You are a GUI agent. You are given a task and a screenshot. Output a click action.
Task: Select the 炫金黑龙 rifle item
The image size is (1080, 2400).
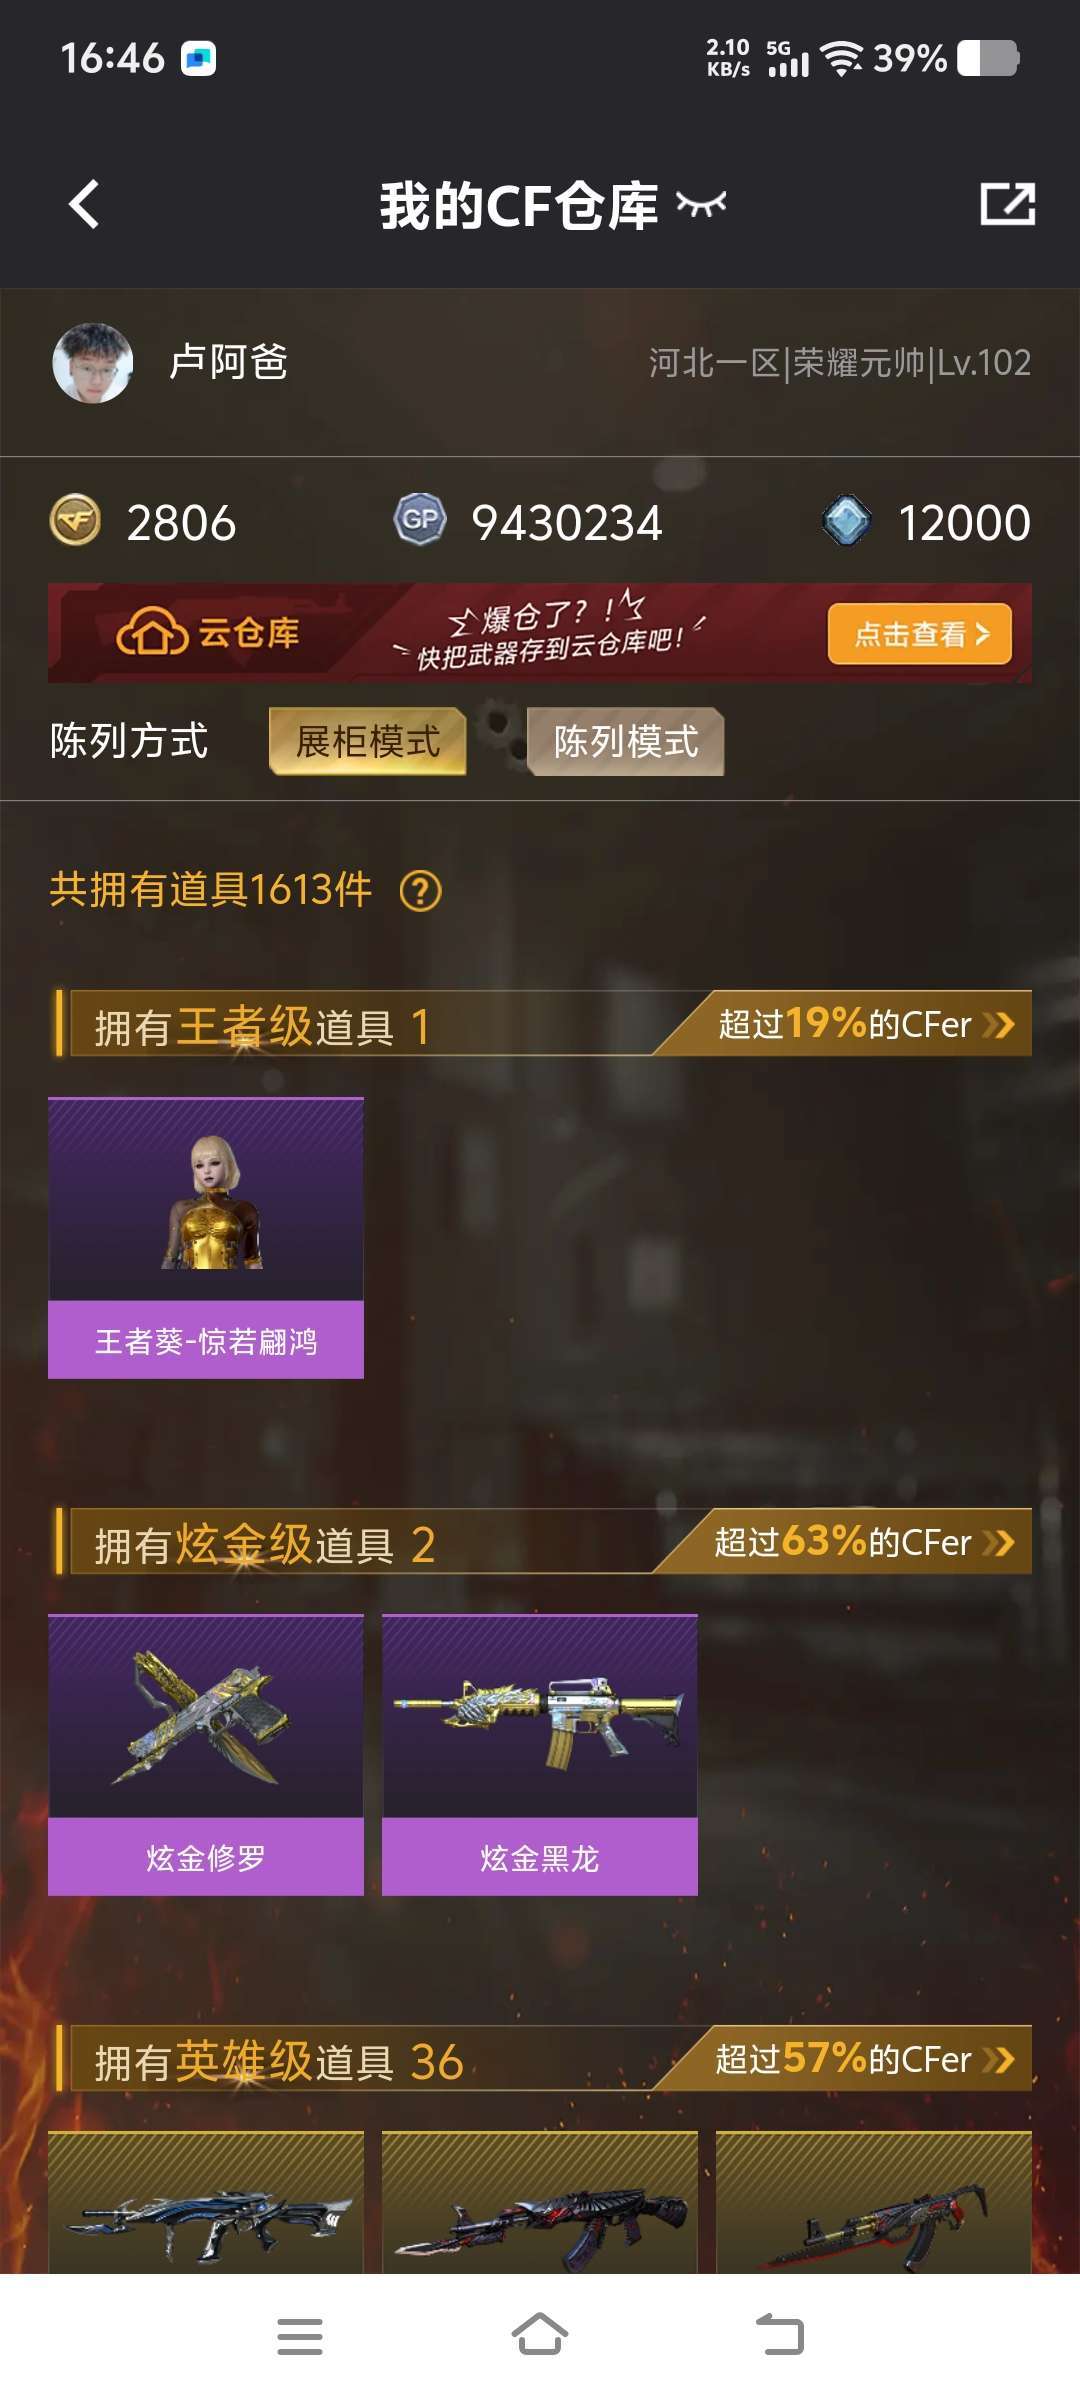pyautogui.click(x=540, y=1755)
